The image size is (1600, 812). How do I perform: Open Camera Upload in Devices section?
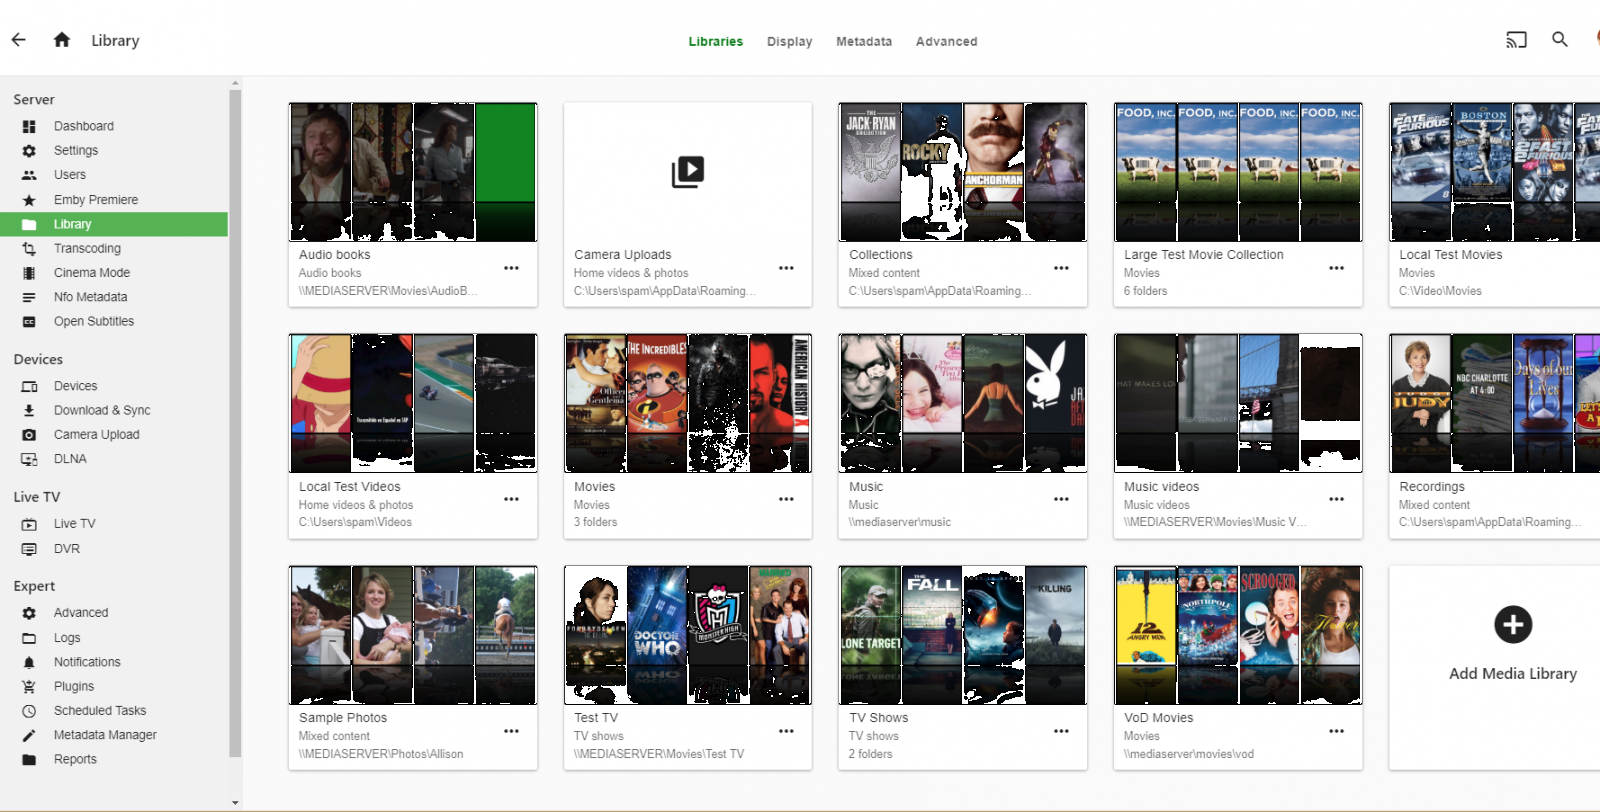tap(96, 435)
